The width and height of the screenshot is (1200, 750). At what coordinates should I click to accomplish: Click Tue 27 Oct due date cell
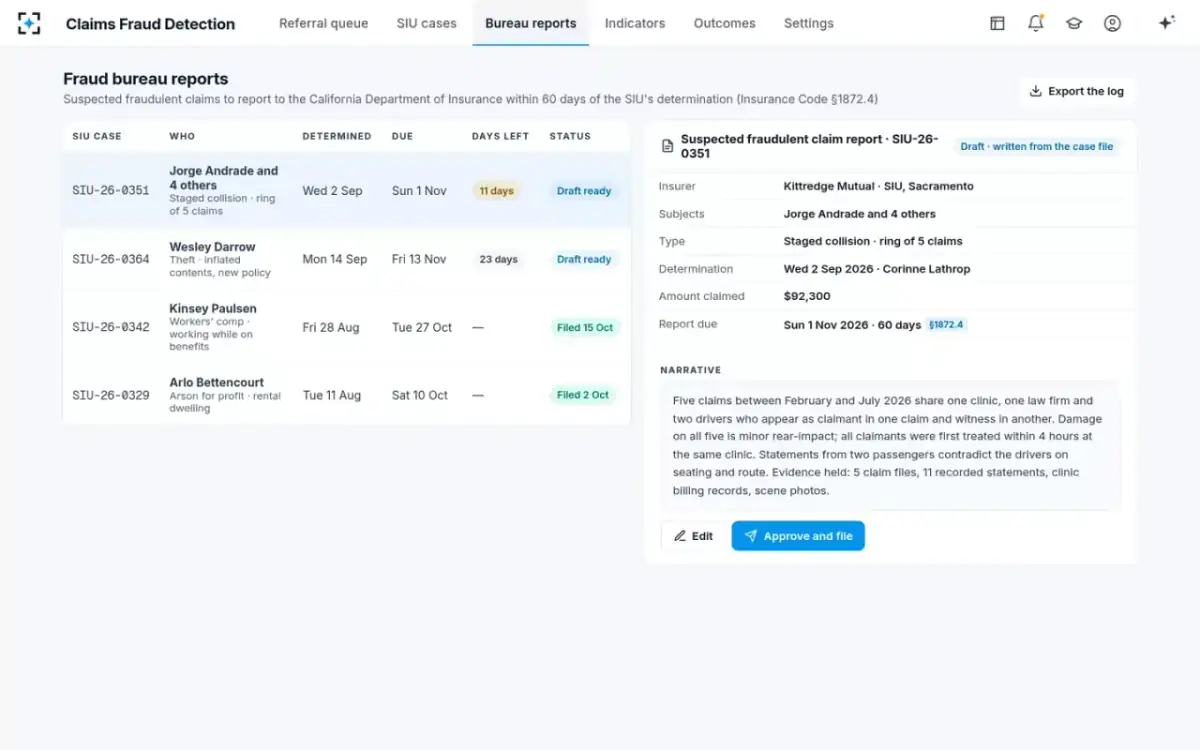coord(422,327)
